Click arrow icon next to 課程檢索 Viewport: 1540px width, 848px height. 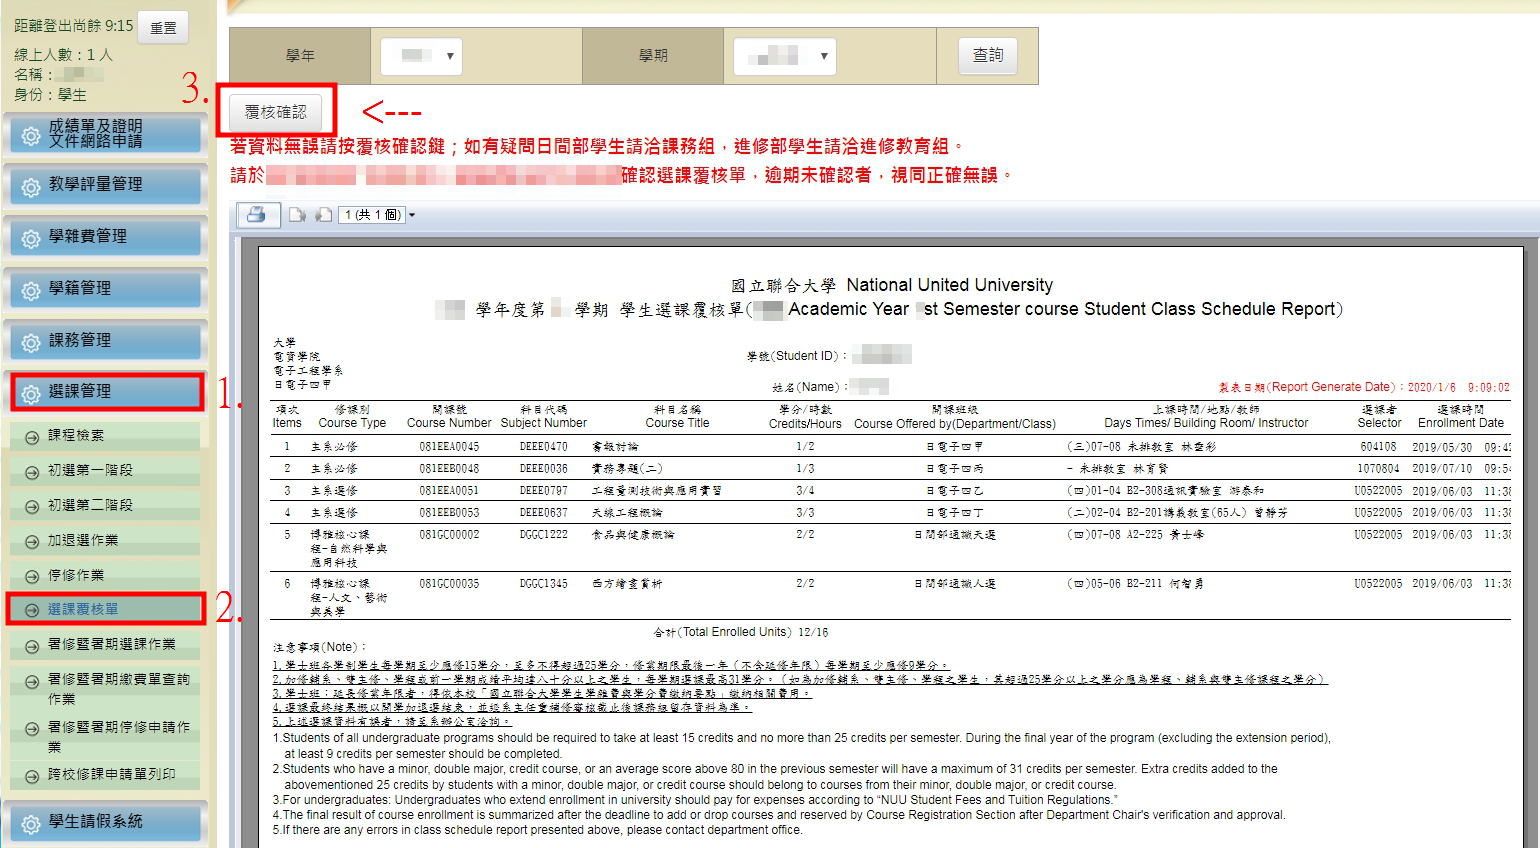point(31,436)
